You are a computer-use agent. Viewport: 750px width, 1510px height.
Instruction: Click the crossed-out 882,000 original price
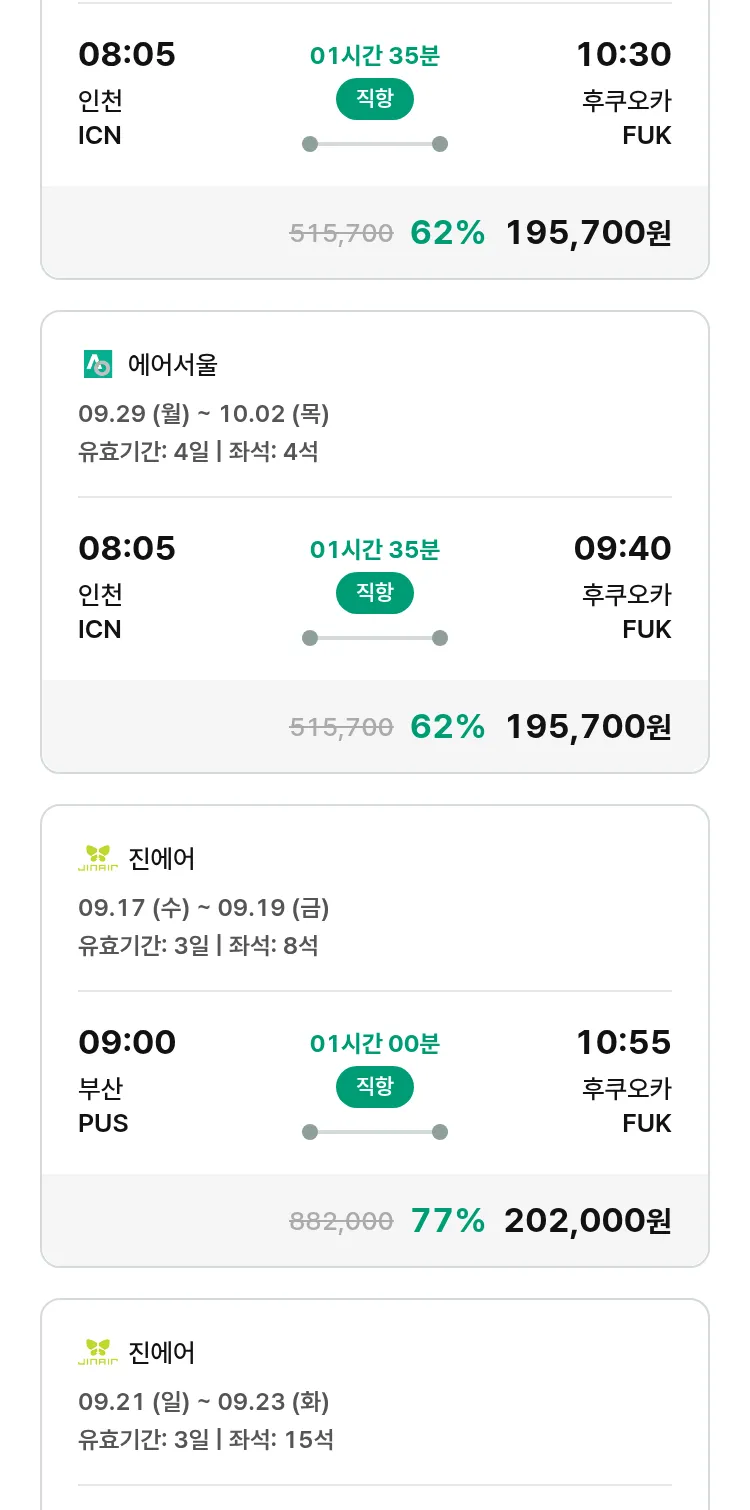coord(341,1221)
